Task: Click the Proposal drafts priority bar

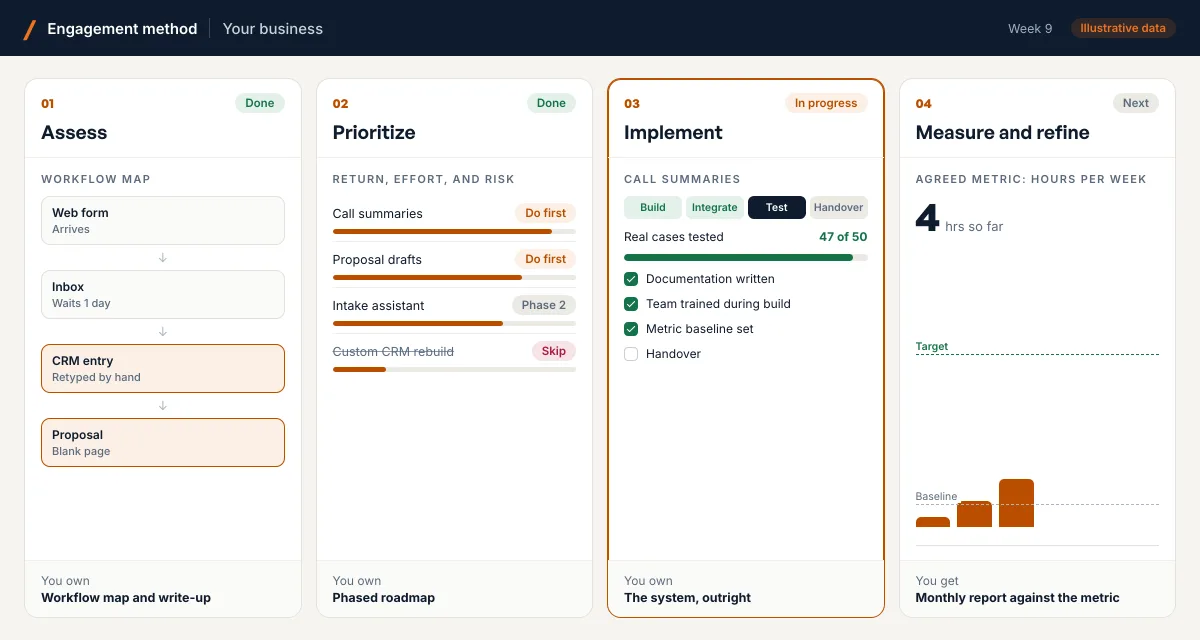Action: tap(454, 278)
